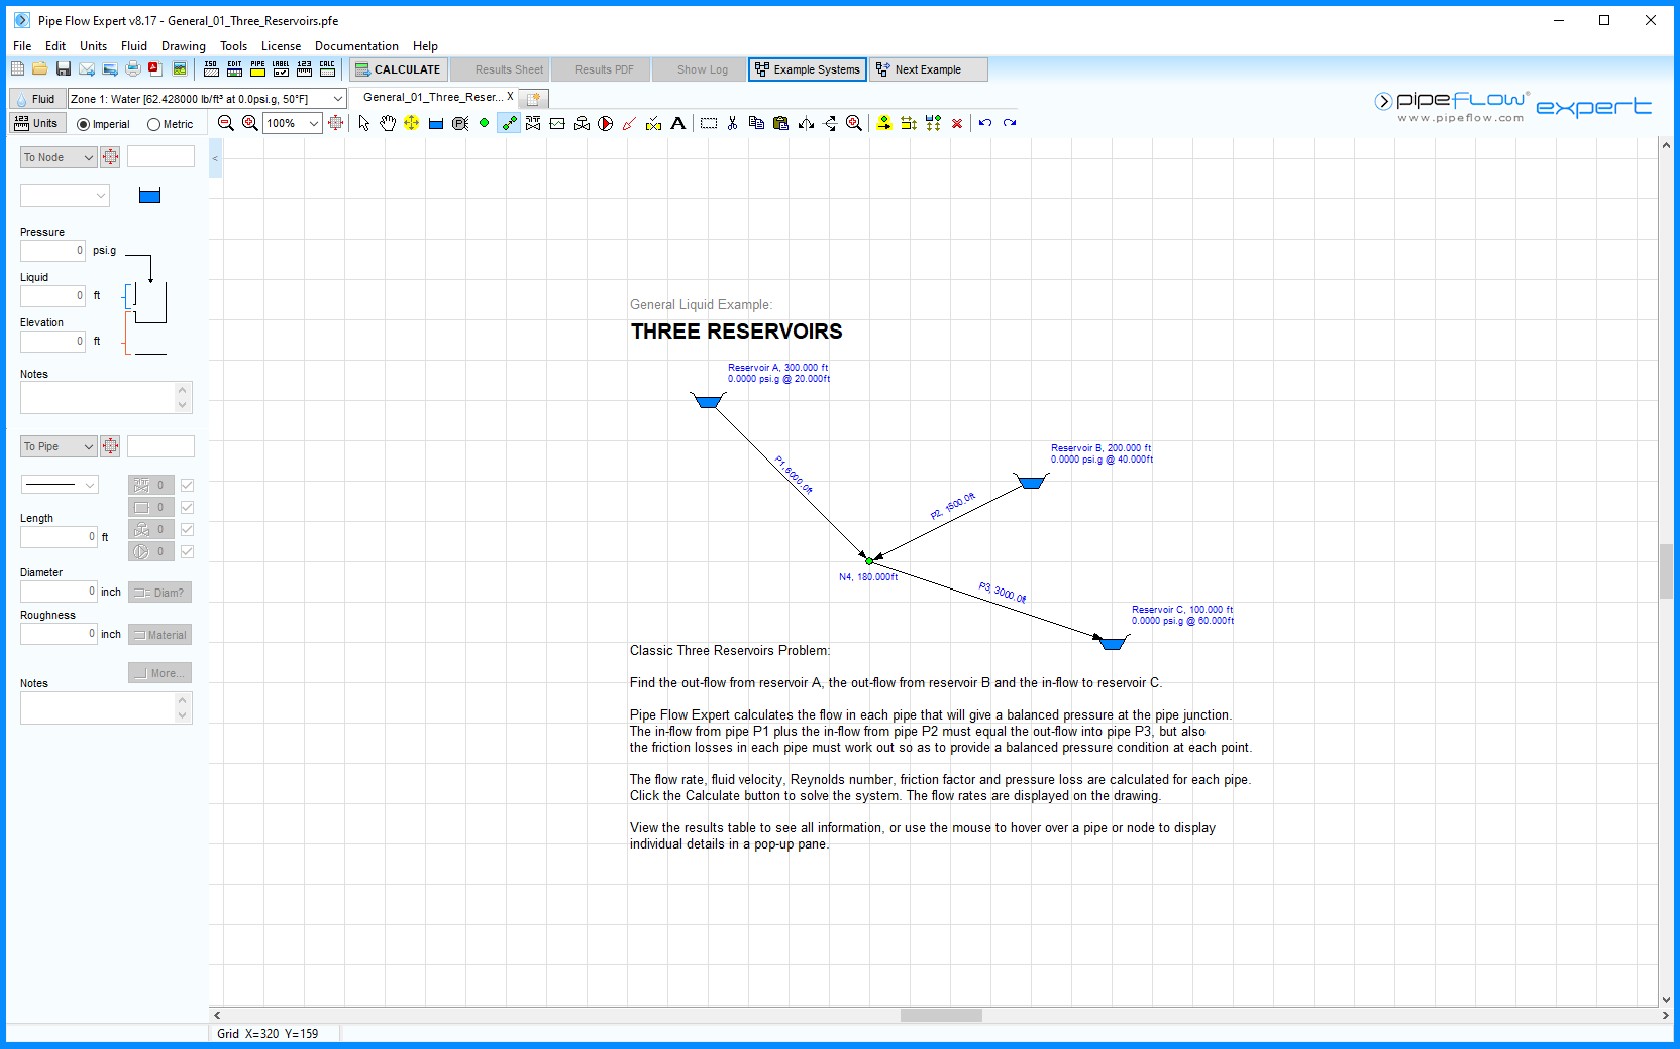
Task: Select the hand pan tool
Action: [387, 123]
